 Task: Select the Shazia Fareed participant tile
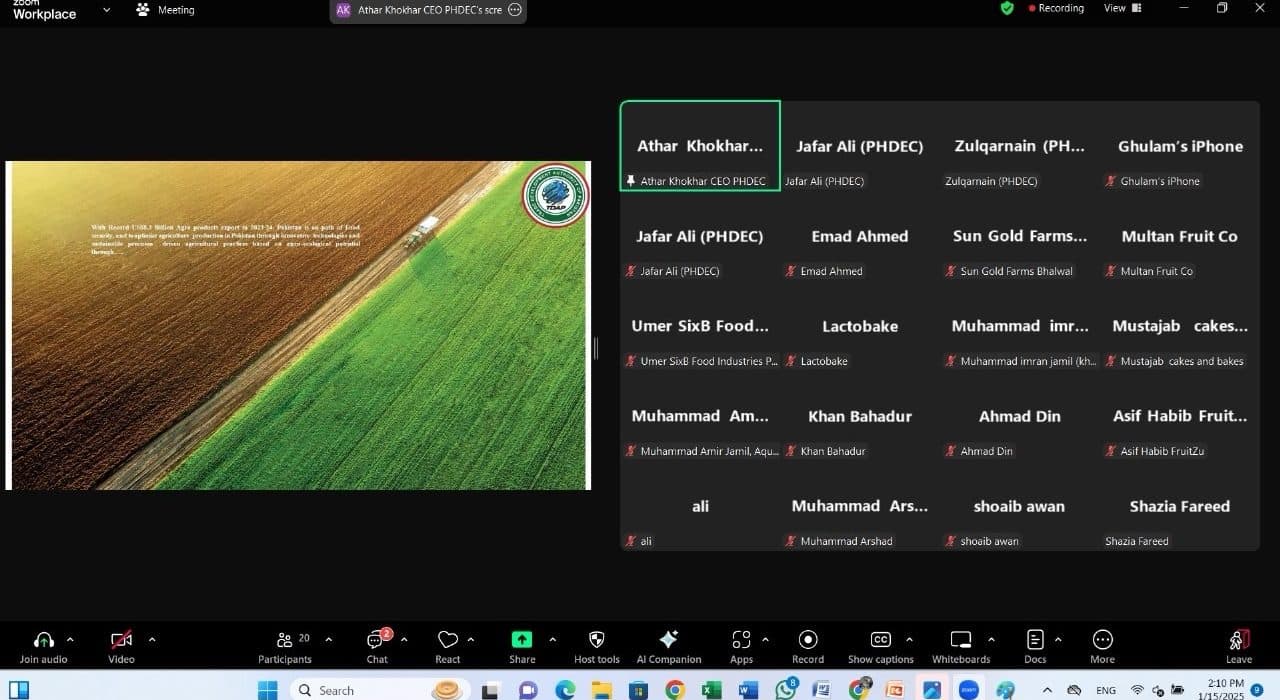(1179, 515)
